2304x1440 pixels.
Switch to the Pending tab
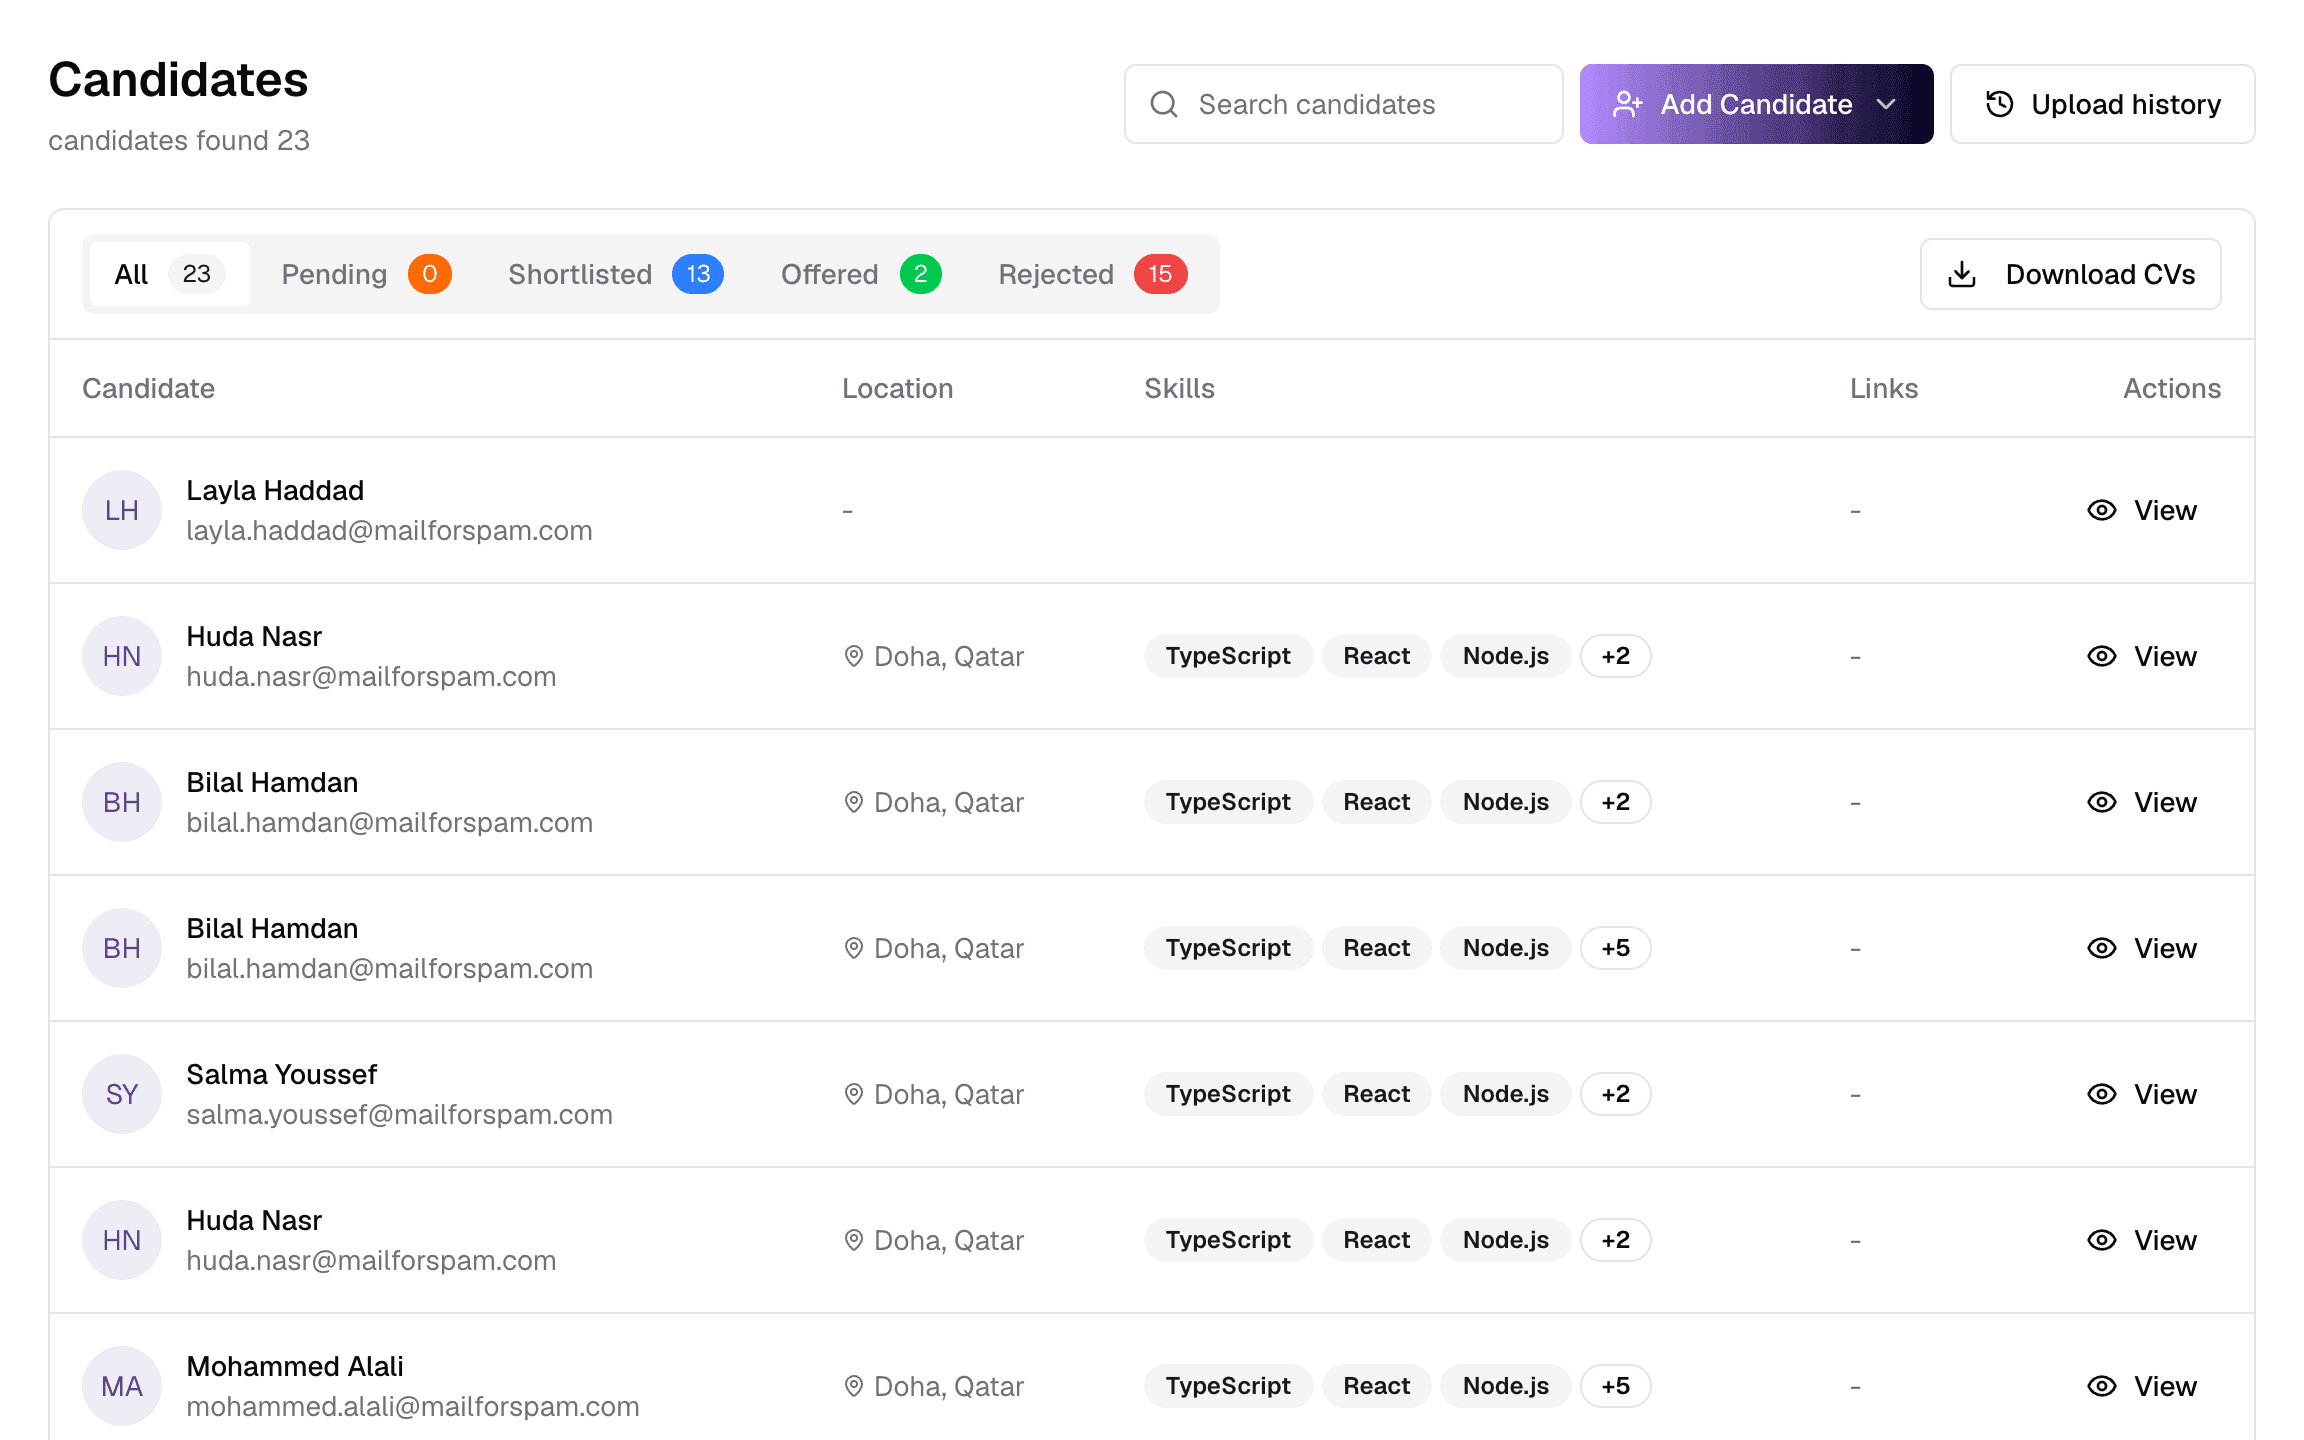tap(366, 274)
